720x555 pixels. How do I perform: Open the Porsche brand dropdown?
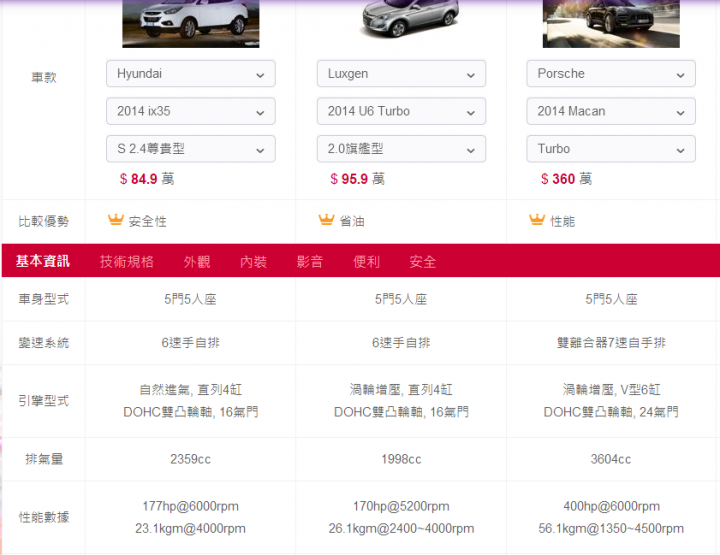[611, 73]
